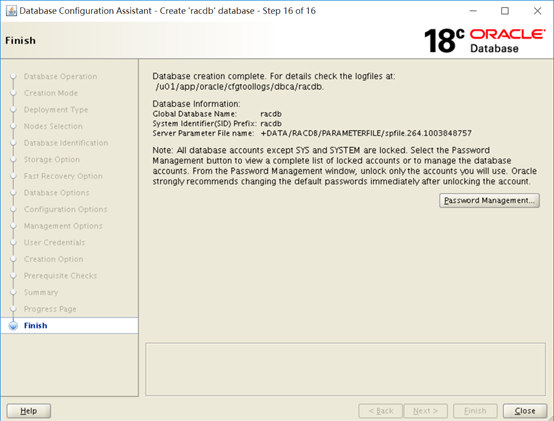This screenshot has width=554, height=421.
Task: Click the 'Server Parameter File name:' label
Action: [x=203, y=133]
